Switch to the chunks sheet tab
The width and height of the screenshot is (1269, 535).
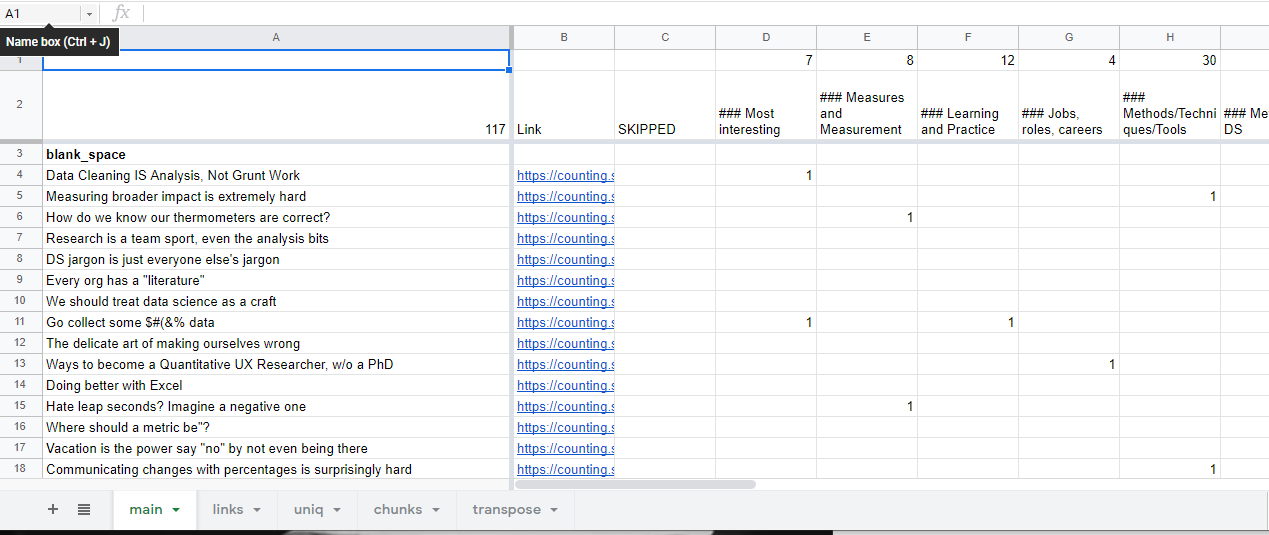point(397,509)
